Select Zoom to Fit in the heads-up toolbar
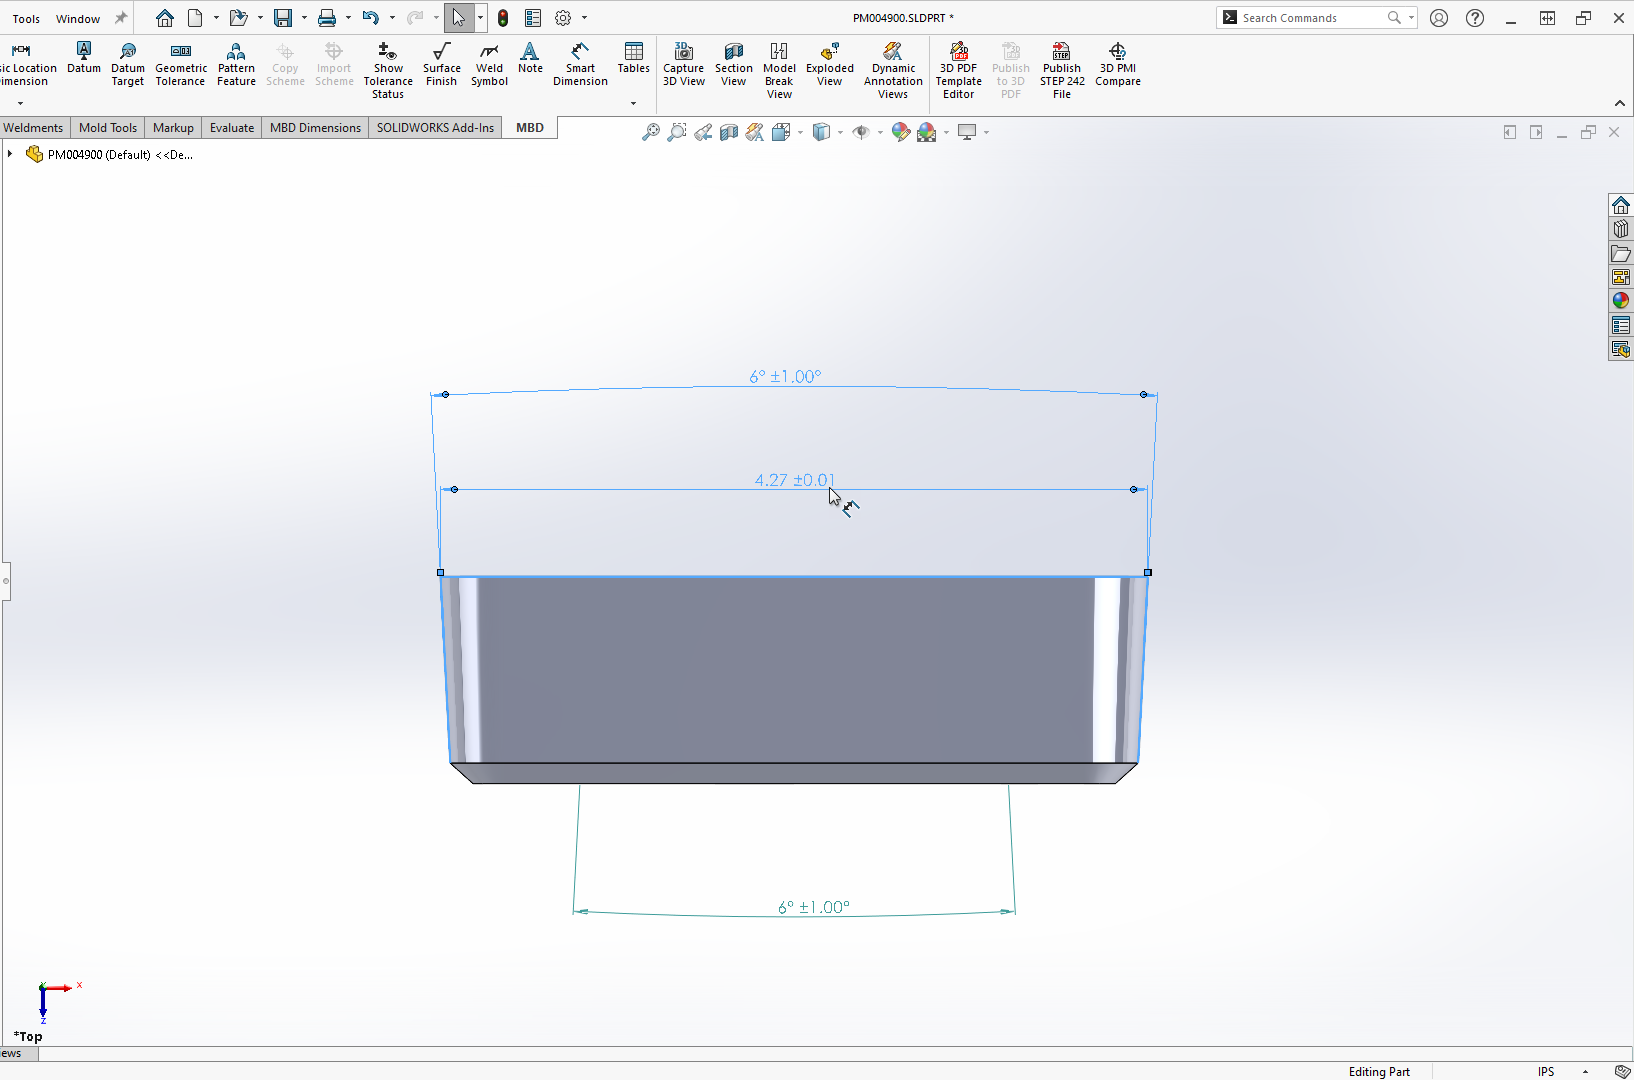The image size is (1634, 1080). (651, 131)
